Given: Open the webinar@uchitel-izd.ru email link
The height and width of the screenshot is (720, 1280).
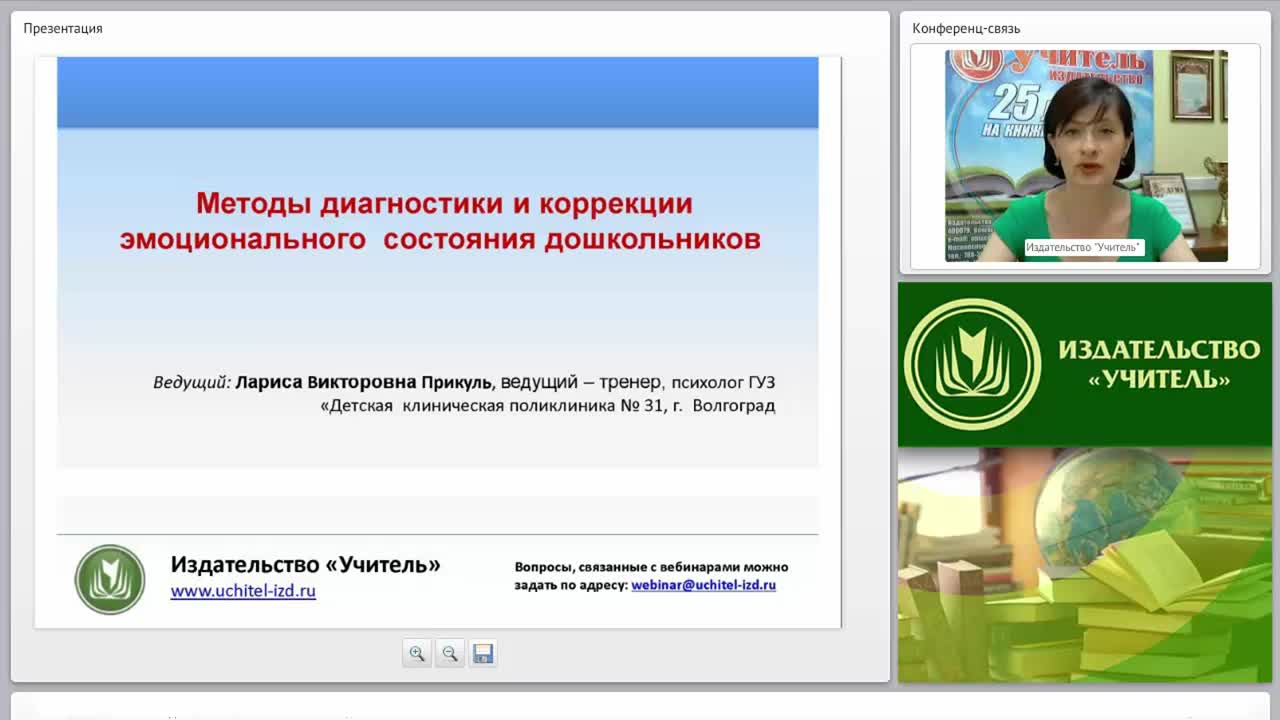Looking at the screenshot, I should coord(703,585).
